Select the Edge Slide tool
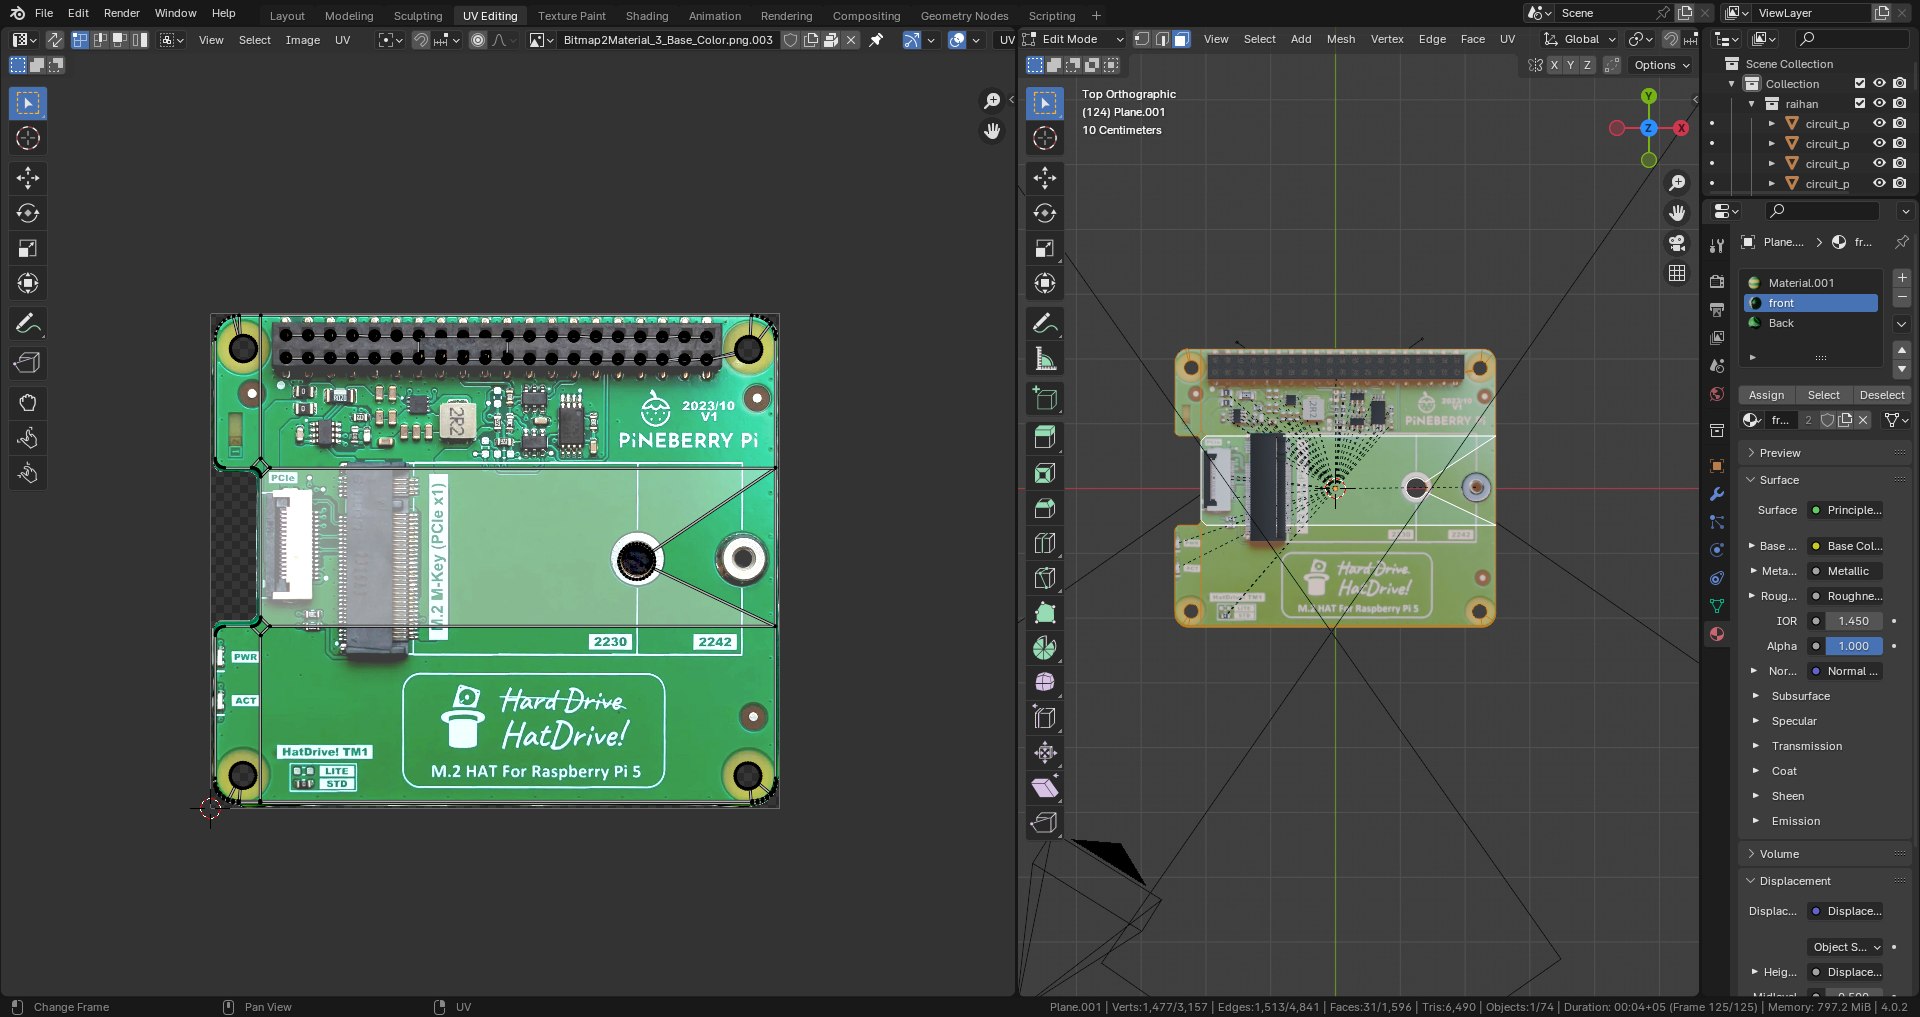 (x=1045, y=718)
